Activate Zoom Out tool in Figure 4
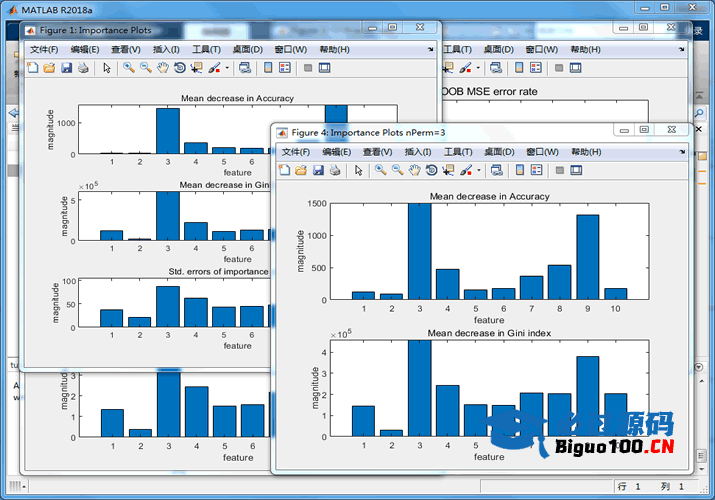This screenshot has height=500, width=715. pos(398,170)
